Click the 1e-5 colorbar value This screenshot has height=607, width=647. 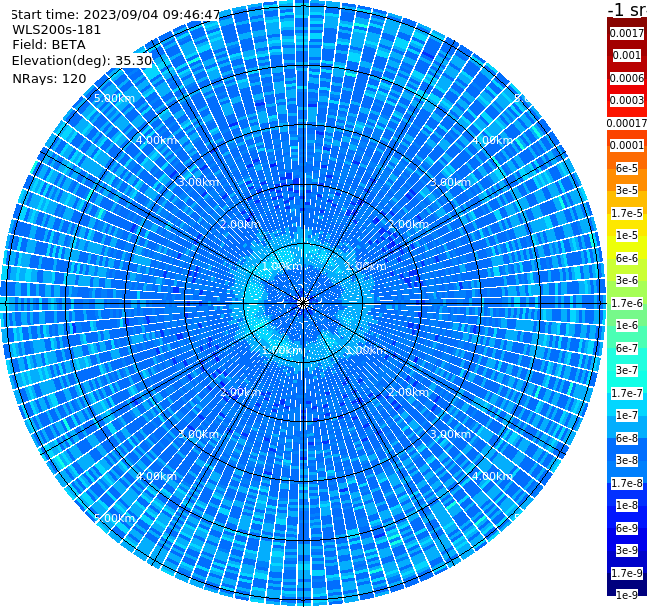(627, 235)
